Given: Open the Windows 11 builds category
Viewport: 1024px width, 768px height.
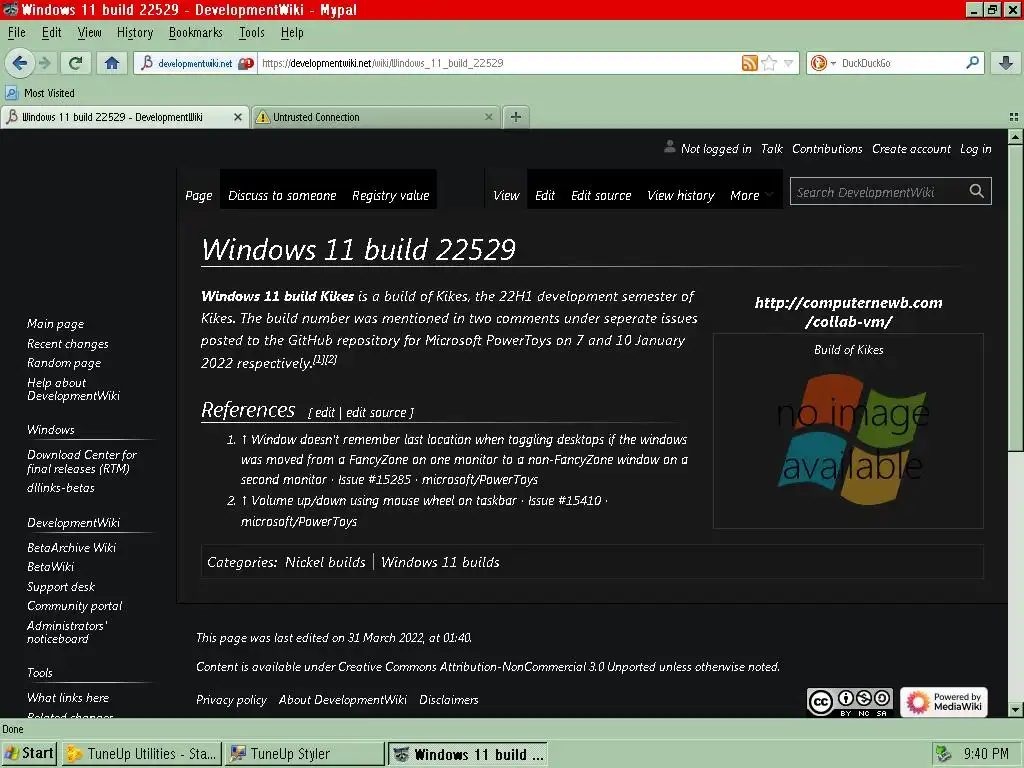Looking at the screenshot, I should [x=440, y=562].
